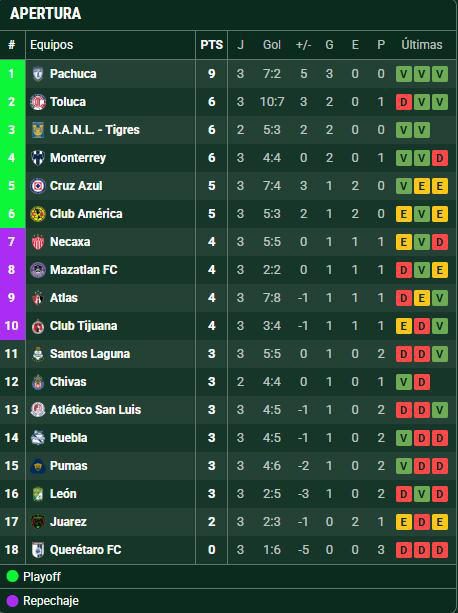The width and height of the screenshot is (458, 613).
Task: Click the purple Repechaje legend dot
Action: 13,601
